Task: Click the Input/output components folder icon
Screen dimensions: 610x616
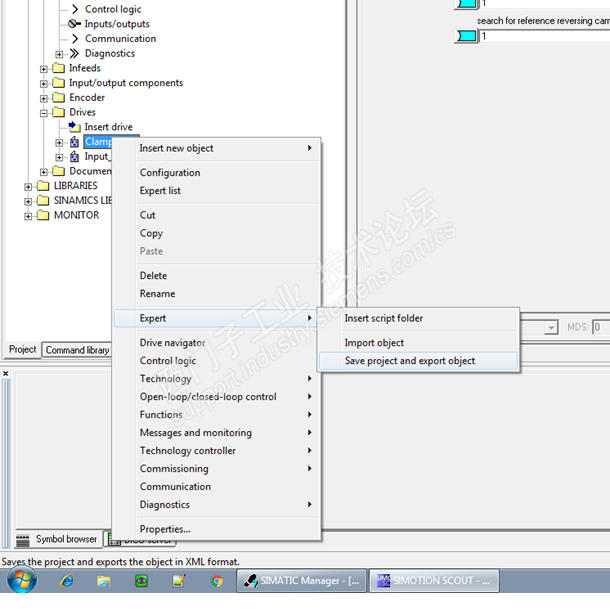Action: 59,83
